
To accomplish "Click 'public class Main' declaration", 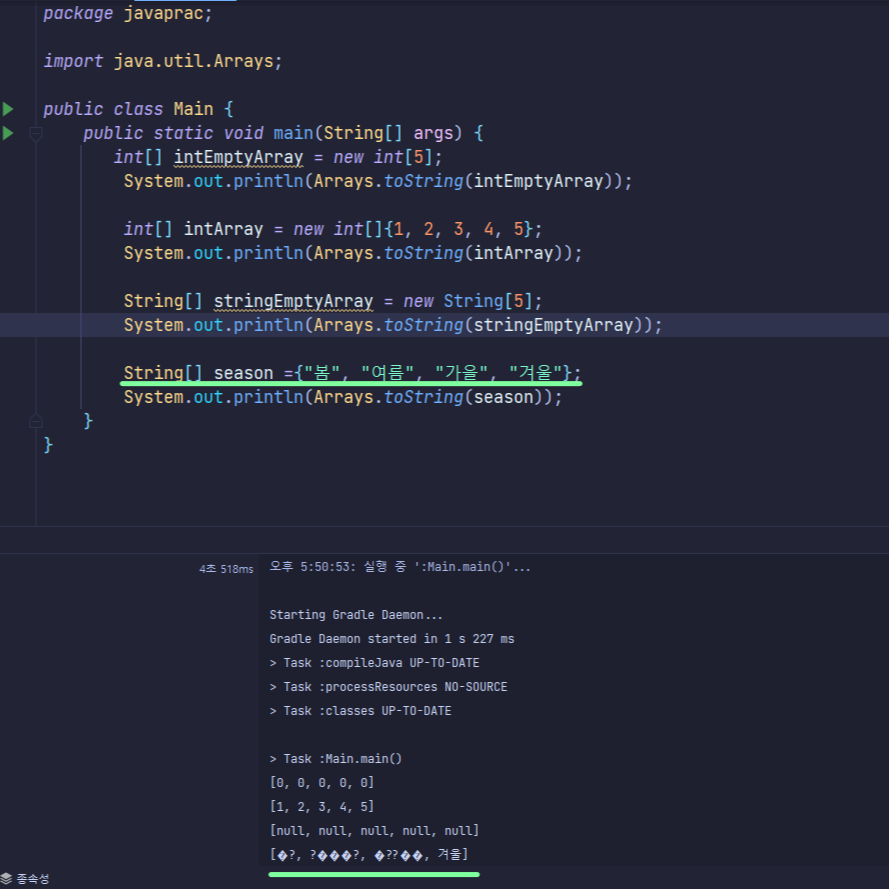I will (x=138, y=109).
